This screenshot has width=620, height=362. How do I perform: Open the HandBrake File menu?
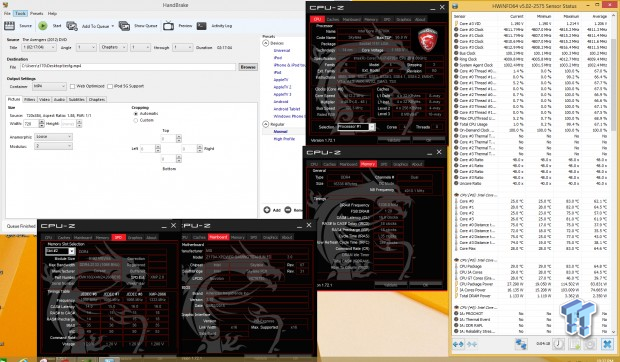[x=7, y=13]
